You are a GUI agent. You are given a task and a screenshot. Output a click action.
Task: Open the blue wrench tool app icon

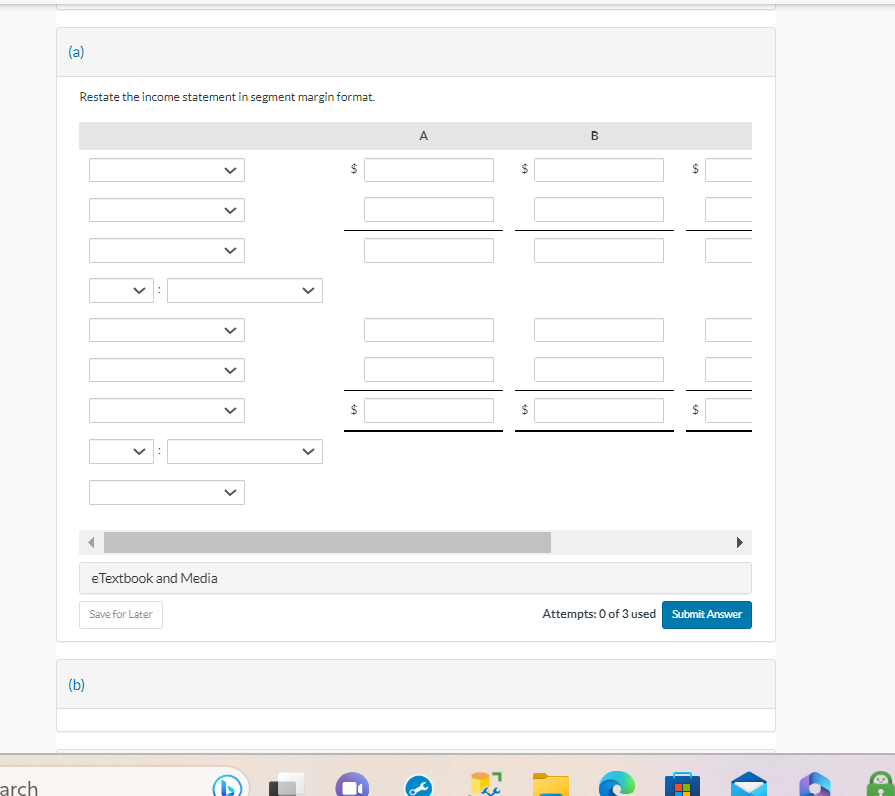pyautogui.click(x=418, y=786)
